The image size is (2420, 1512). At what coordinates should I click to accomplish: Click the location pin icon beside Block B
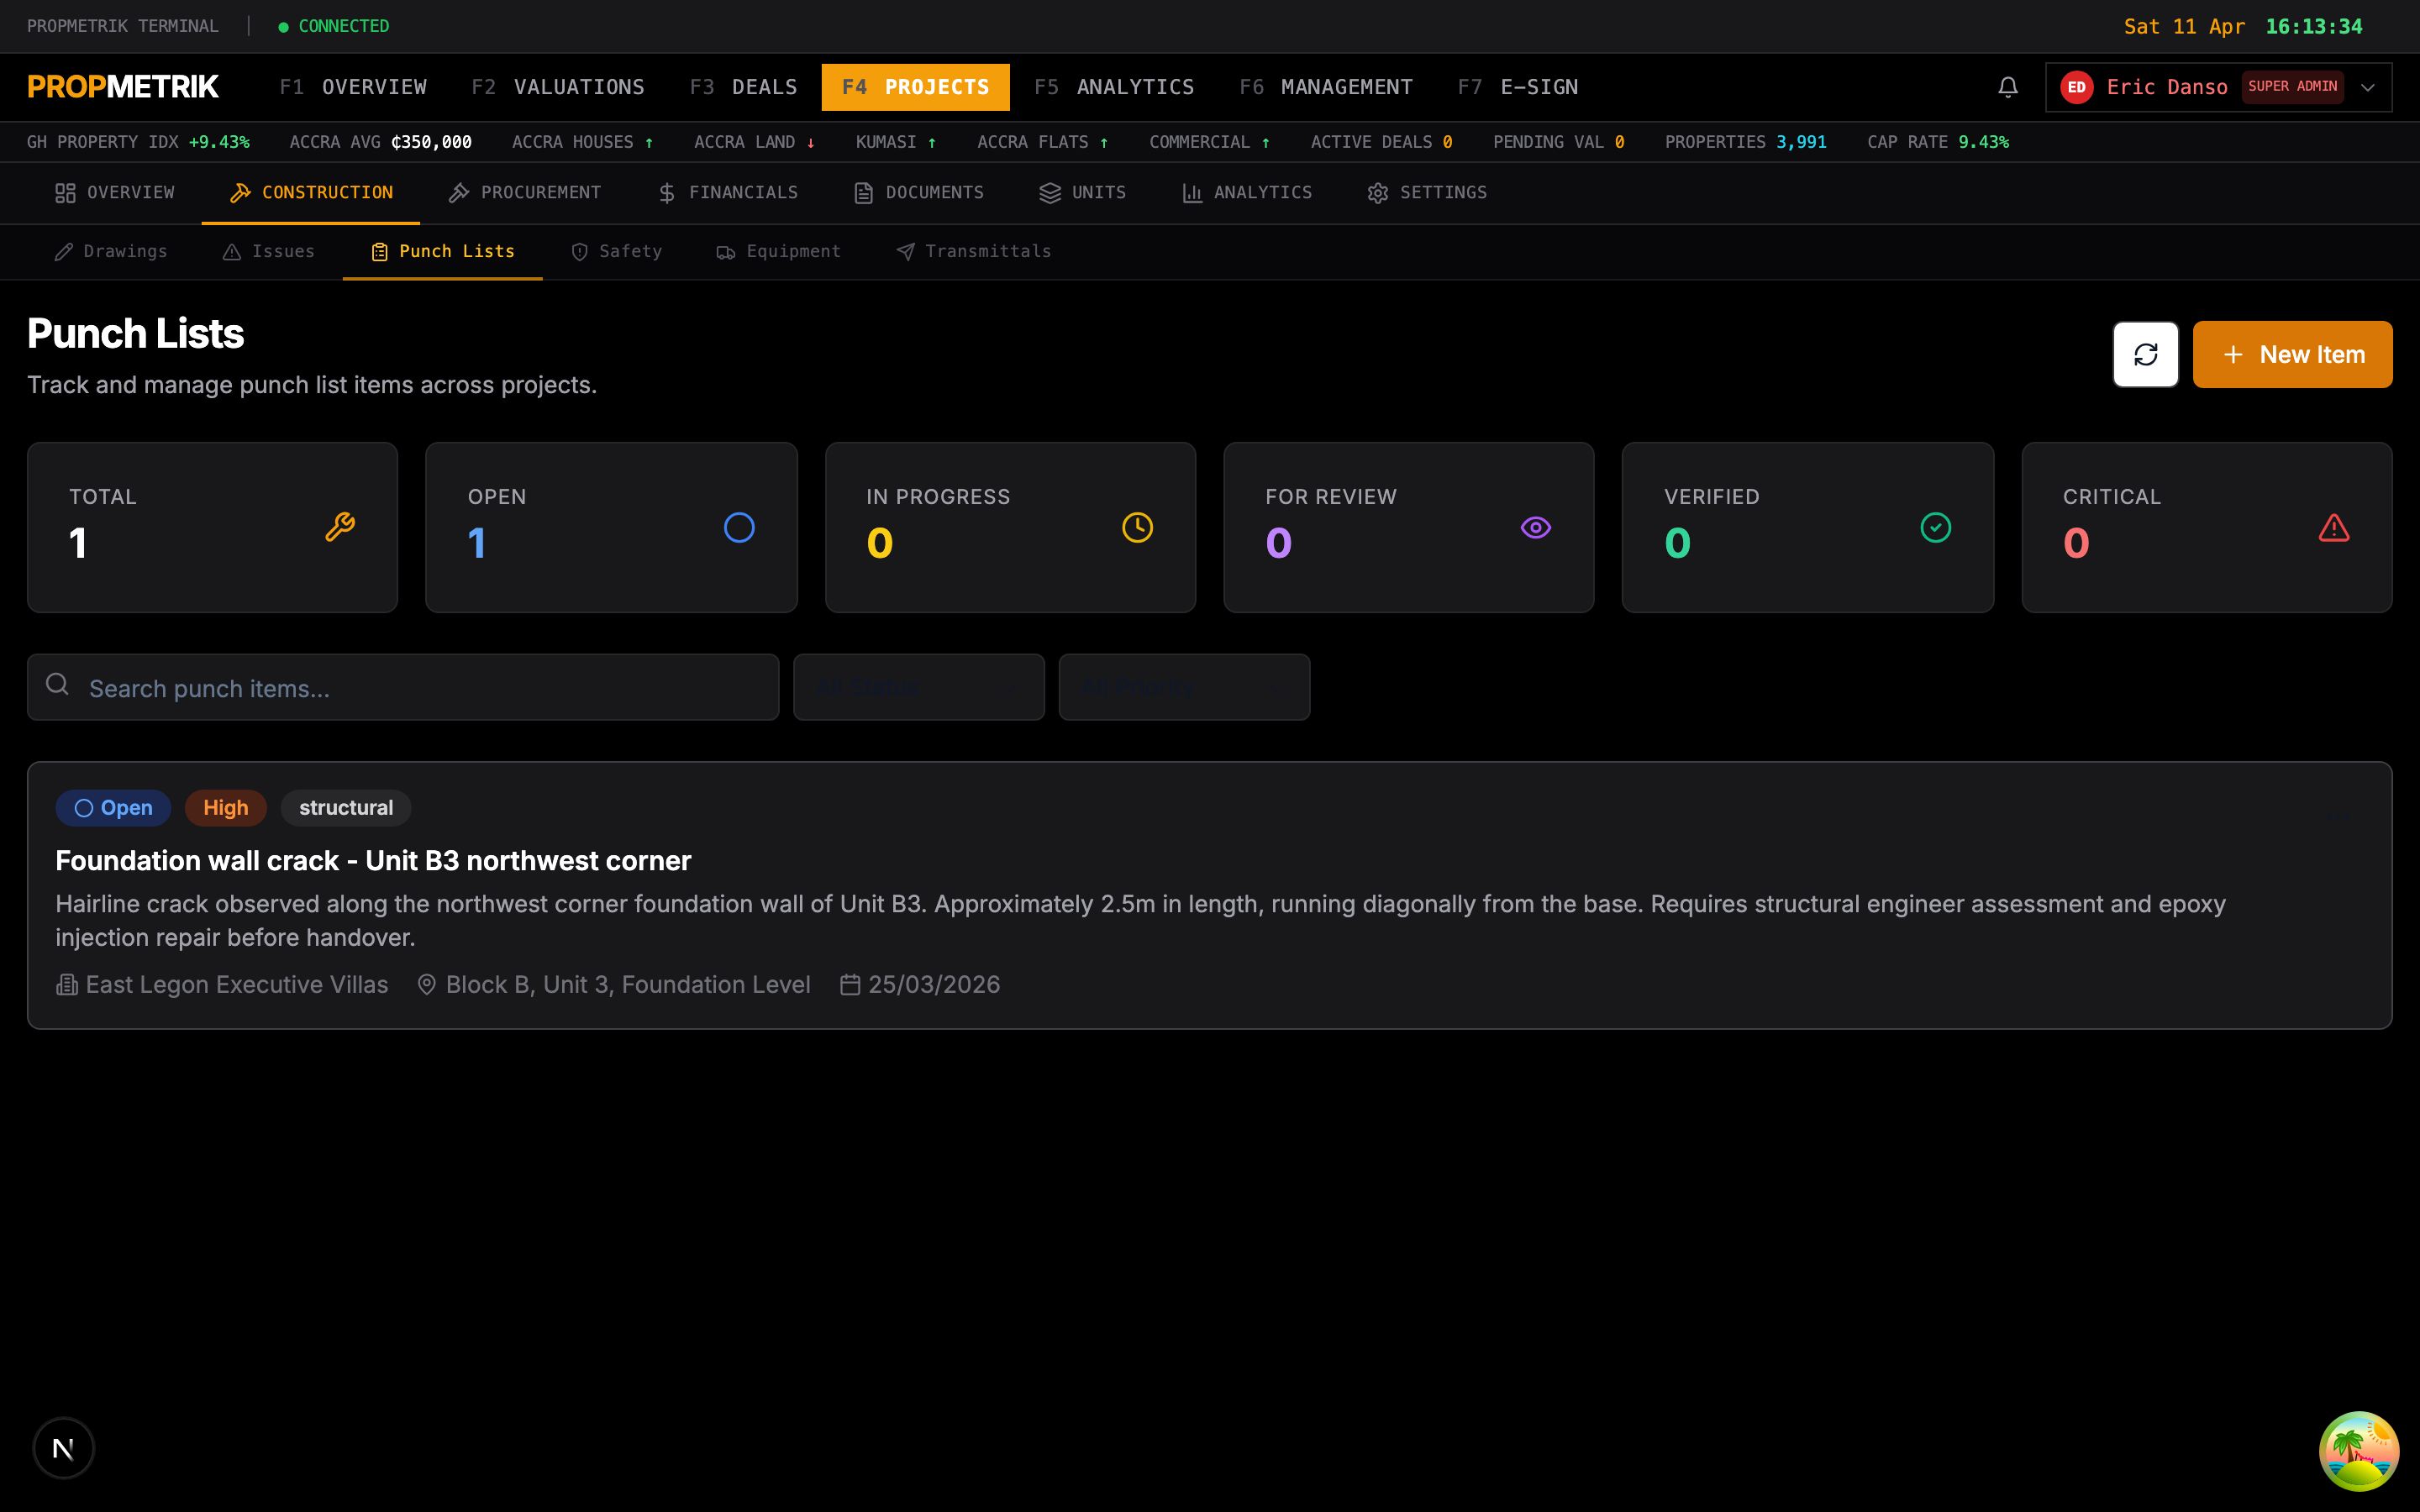(426, 985)
